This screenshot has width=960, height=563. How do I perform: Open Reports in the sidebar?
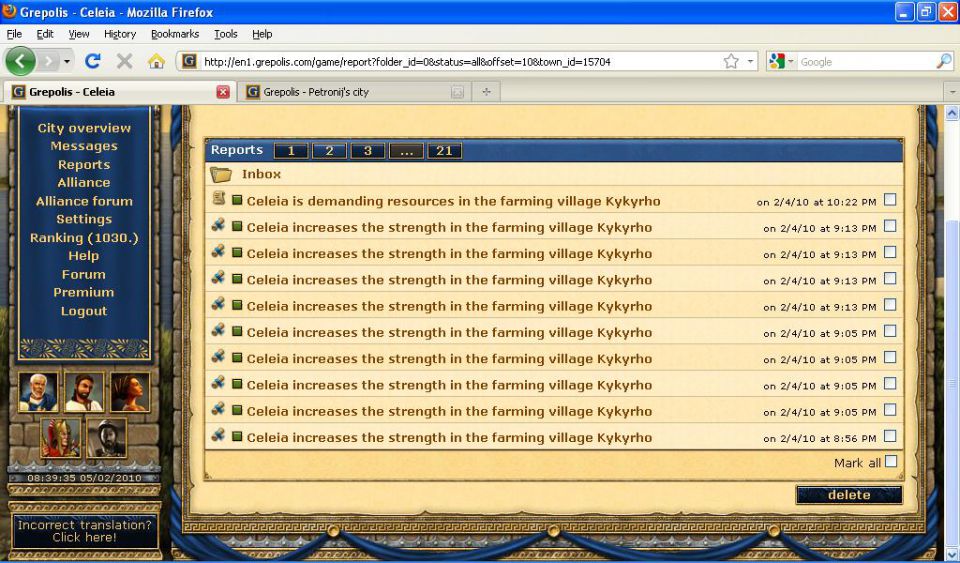(x=84, y=165)
